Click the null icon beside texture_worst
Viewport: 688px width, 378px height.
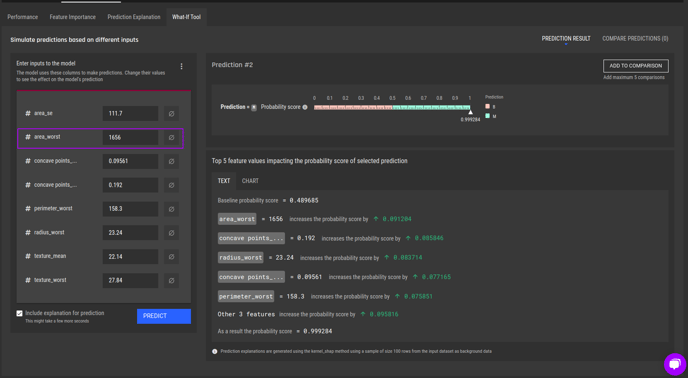click(x=171, y=280)
